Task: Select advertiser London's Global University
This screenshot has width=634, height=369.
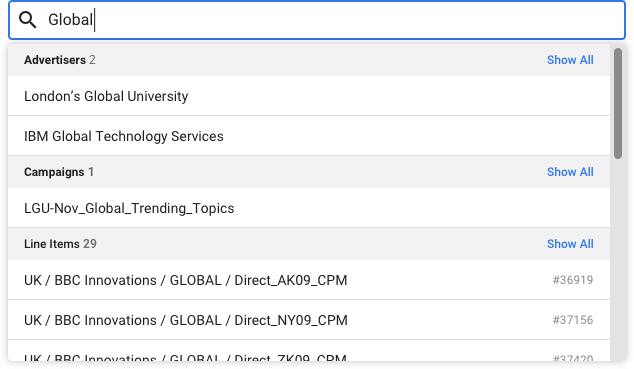Action: (309, 96)
